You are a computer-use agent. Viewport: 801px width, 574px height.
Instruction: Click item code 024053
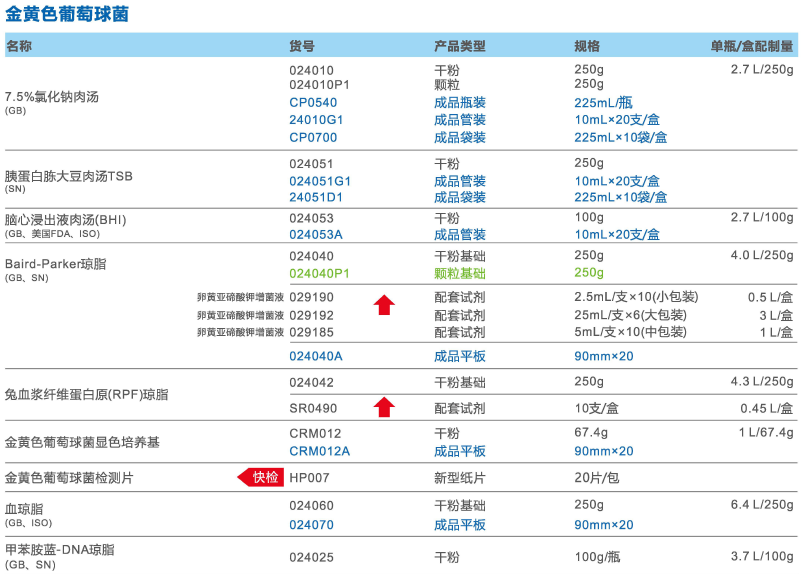pyautogui.click(x=312, y=218)
